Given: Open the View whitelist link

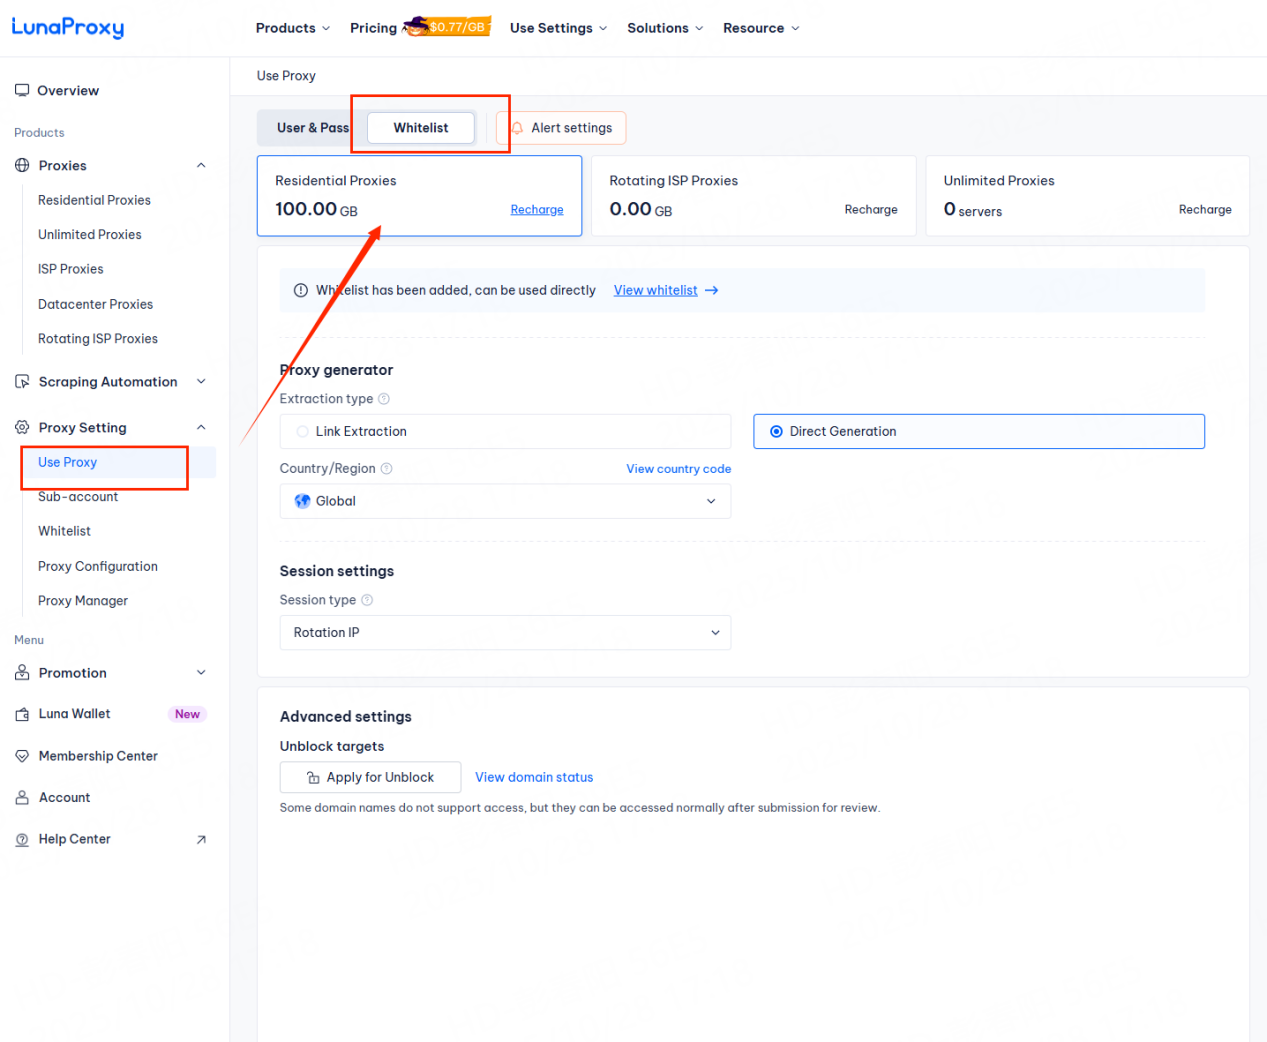Looking at the screenshot, I should (656, 290).
